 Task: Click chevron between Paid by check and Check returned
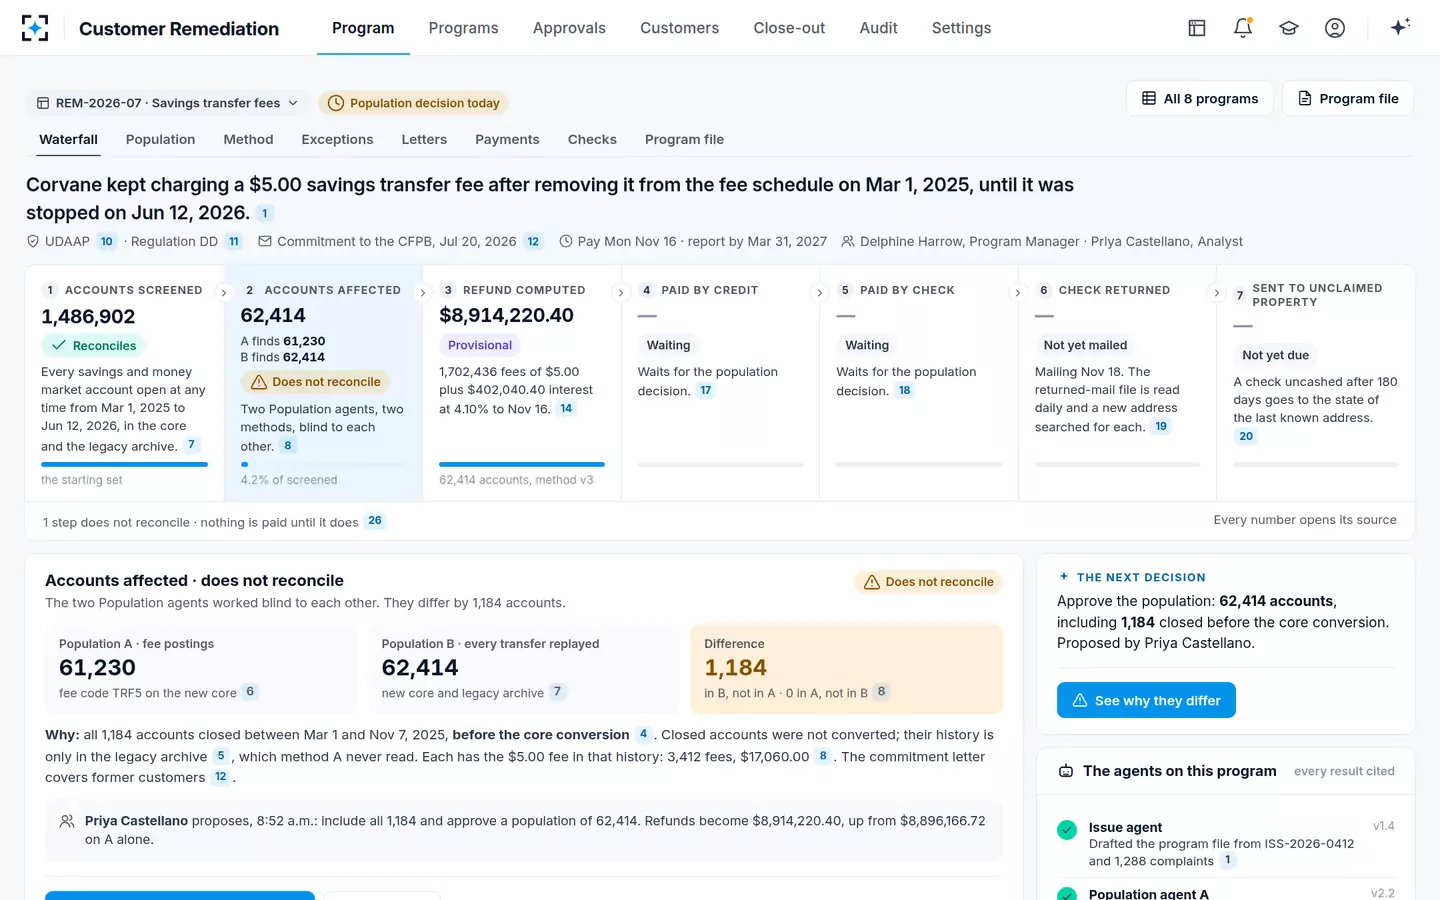point(1018,293)
